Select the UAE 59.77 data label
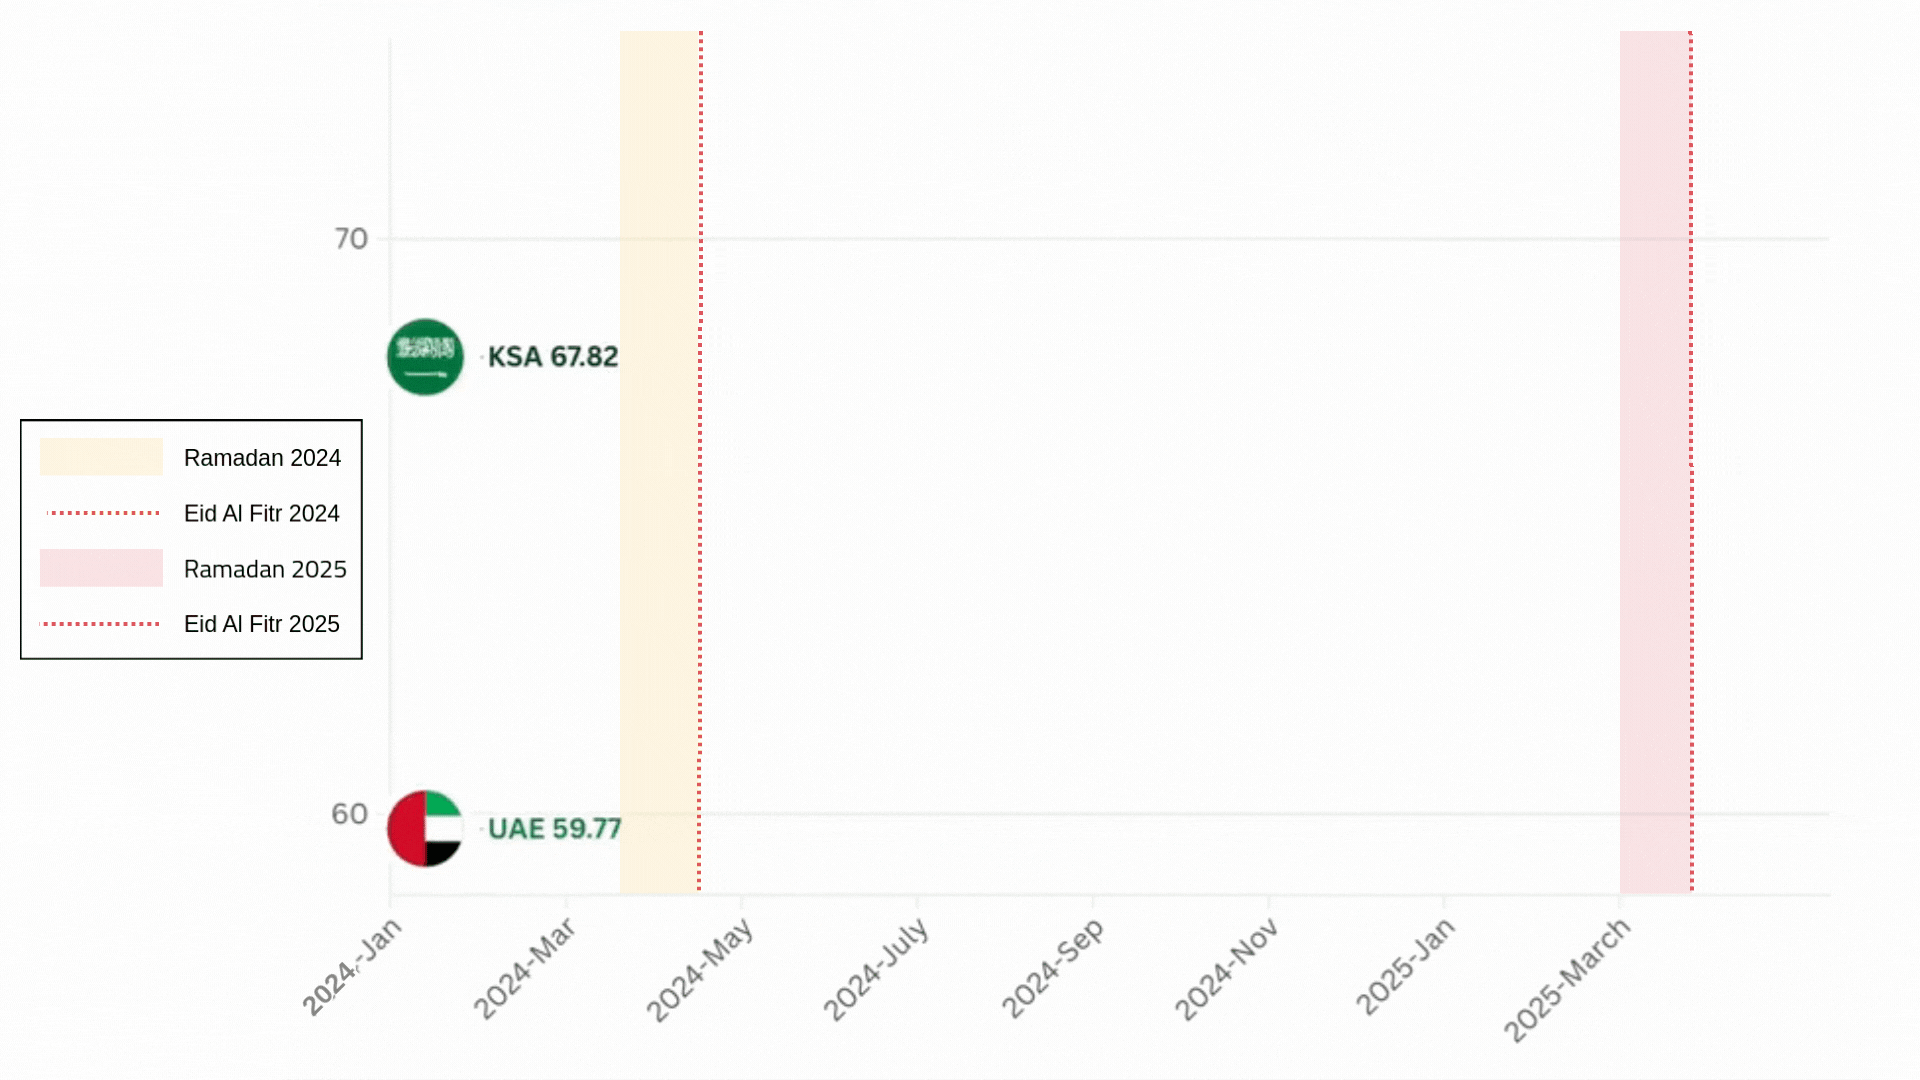Screen dimensions: 1920x1080 [x=554, y=829]
